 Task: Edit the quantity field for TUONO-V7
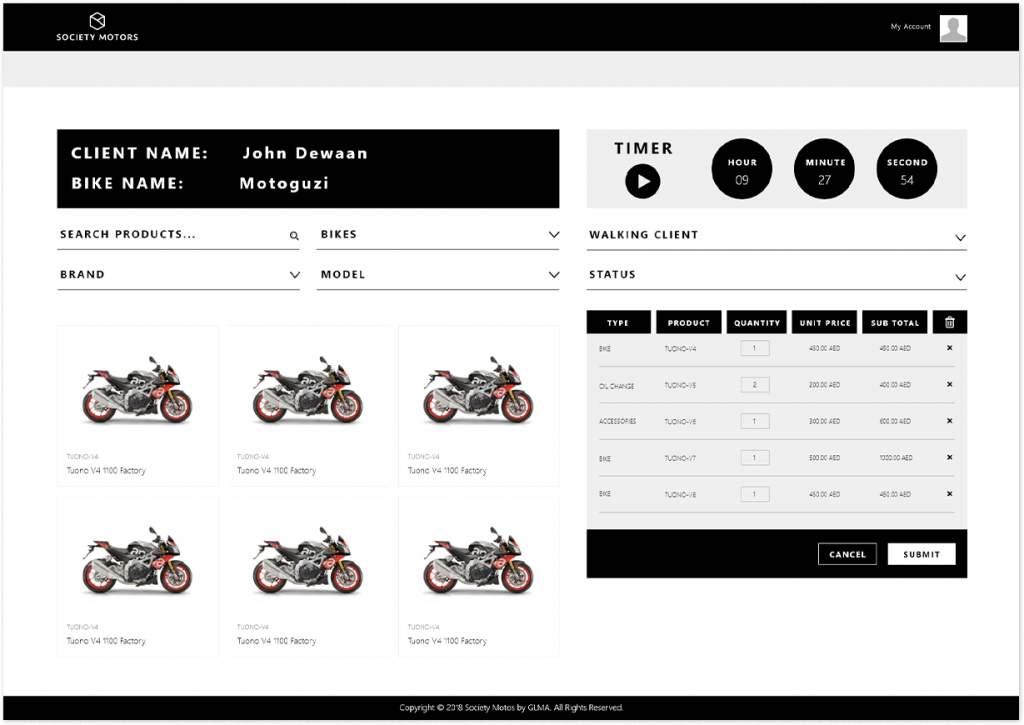click(755, 458)
